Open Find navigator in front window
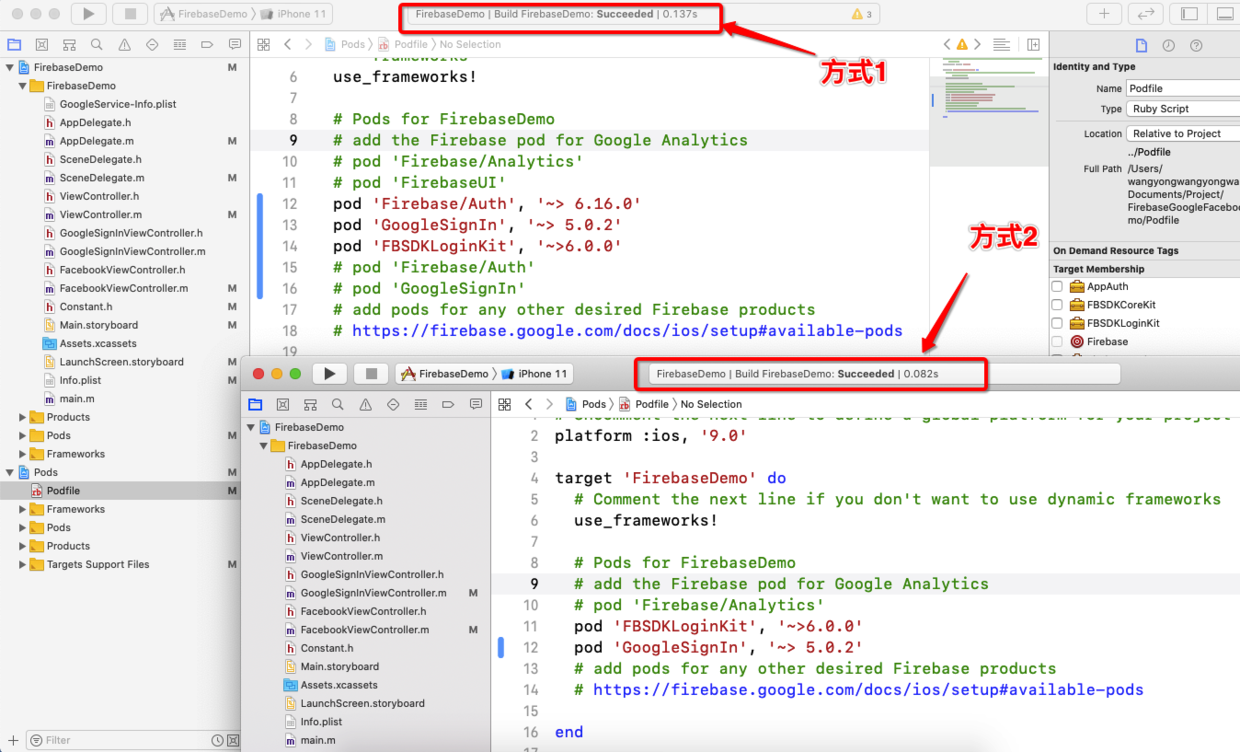Viewport: 1240px width, 752px height. point(338,404)
